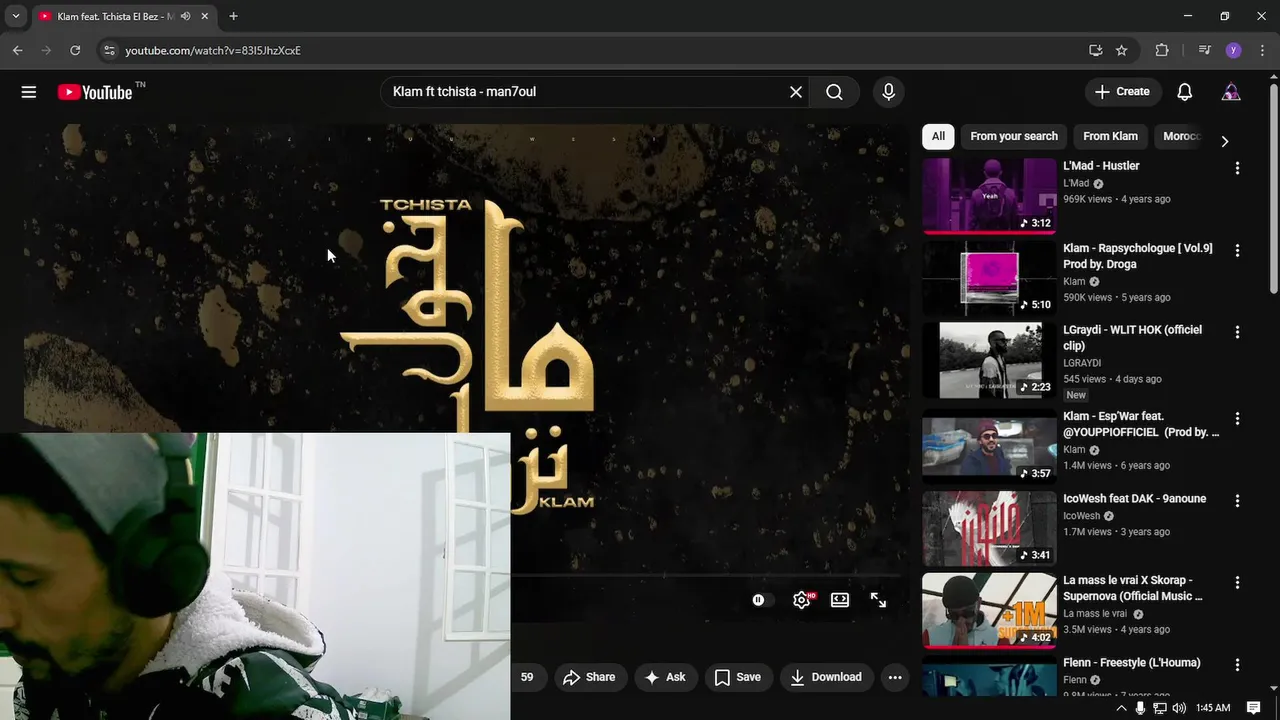
Task: Open more actions ellipsis below the video
Action: [x=895, y=677]
